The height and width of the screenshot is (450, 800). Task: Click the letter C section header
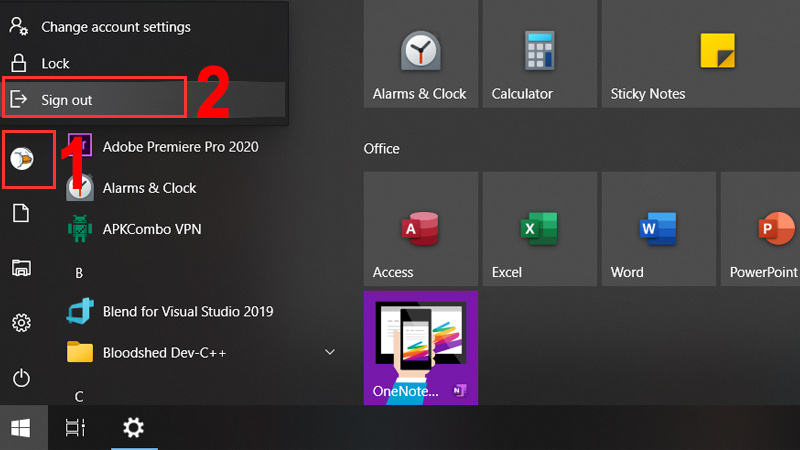[x=79, y=396]
